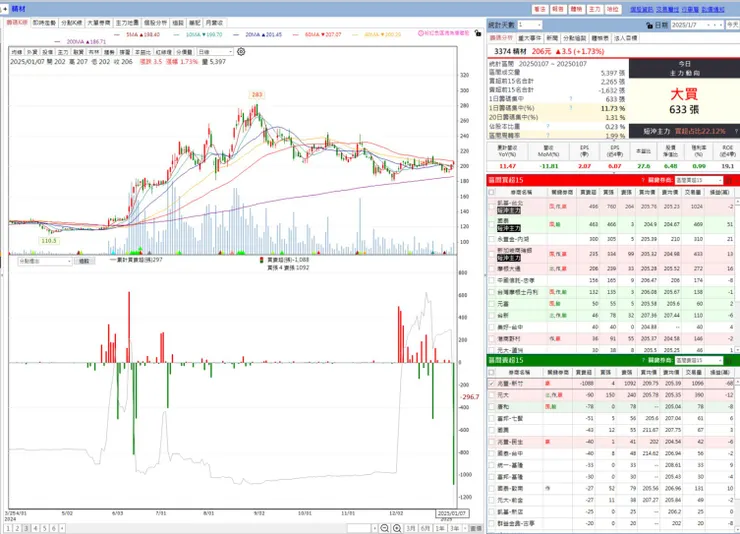Toggle 均線 indicator on chart toolbar
The width and height of the screenshot is (740, 534).
(x=17, y=52)
